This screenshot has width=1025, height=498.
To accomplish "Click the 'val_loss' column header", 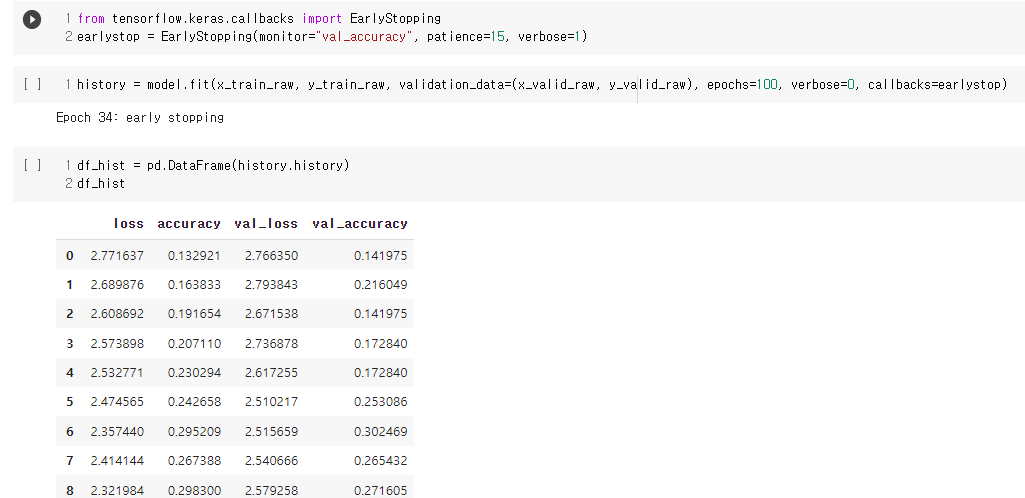I will [266, 224].
